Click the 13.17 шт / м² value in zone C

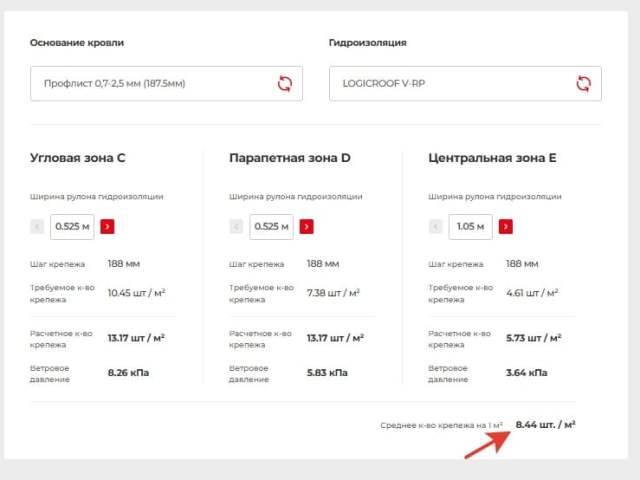[x=136, y=338]
